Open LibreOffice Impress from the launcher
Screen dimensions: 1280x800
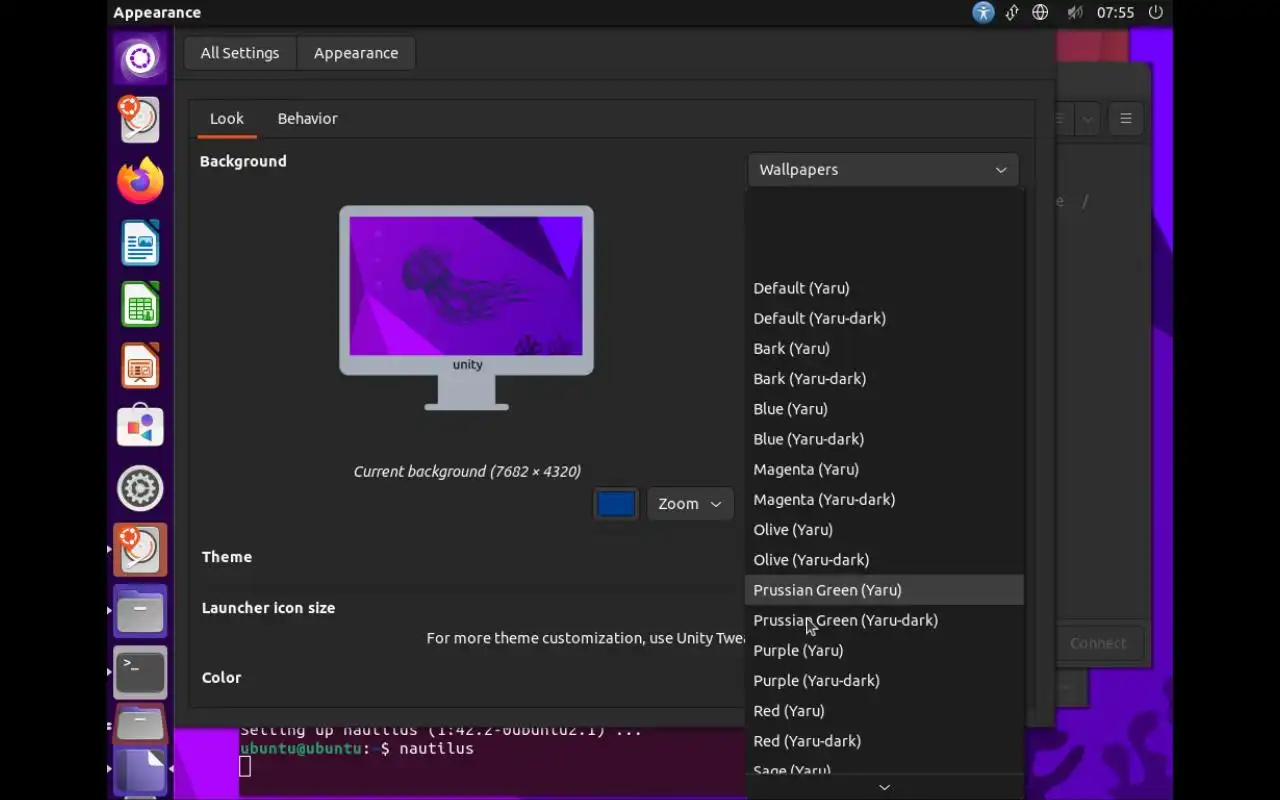click(x=140, y=366)
